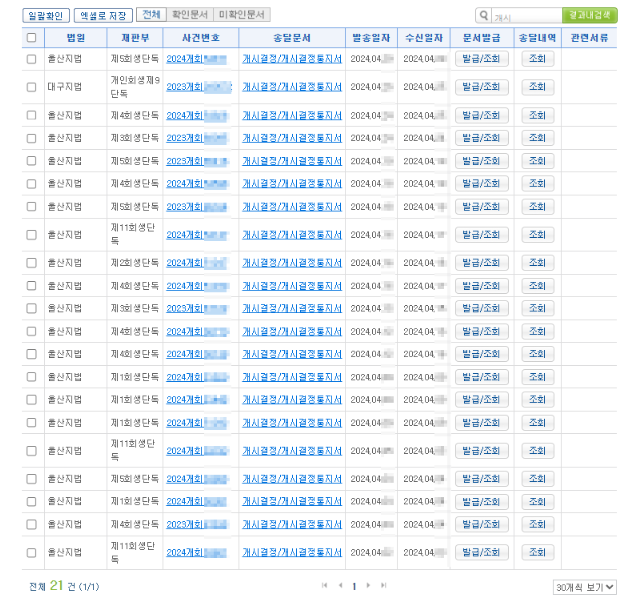Image resolution: width=633 pixels, height=604 pixels.
Task: Open the 미확인문서 tab
Action: (241, 16)
